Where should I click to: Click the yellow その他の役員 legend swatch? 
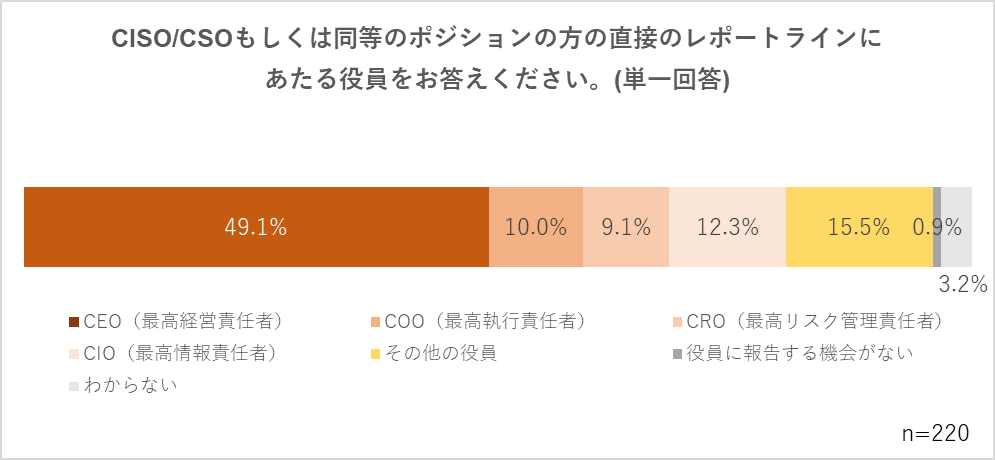[x=376, y=353]
